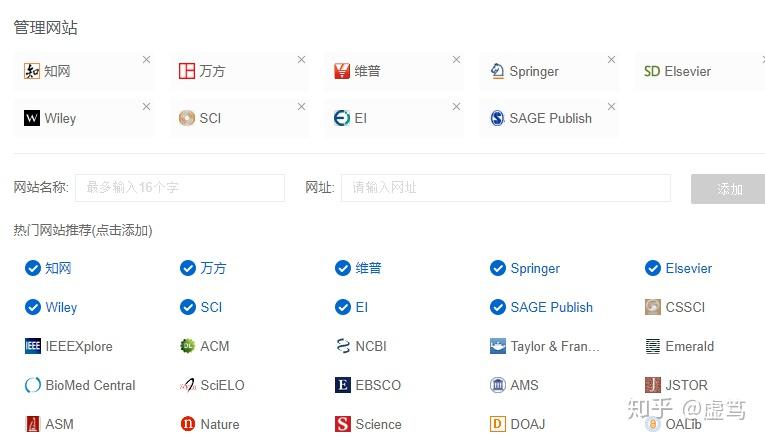Remove EI using its close X
Screen dimensions: 765x441
[456, 106]
